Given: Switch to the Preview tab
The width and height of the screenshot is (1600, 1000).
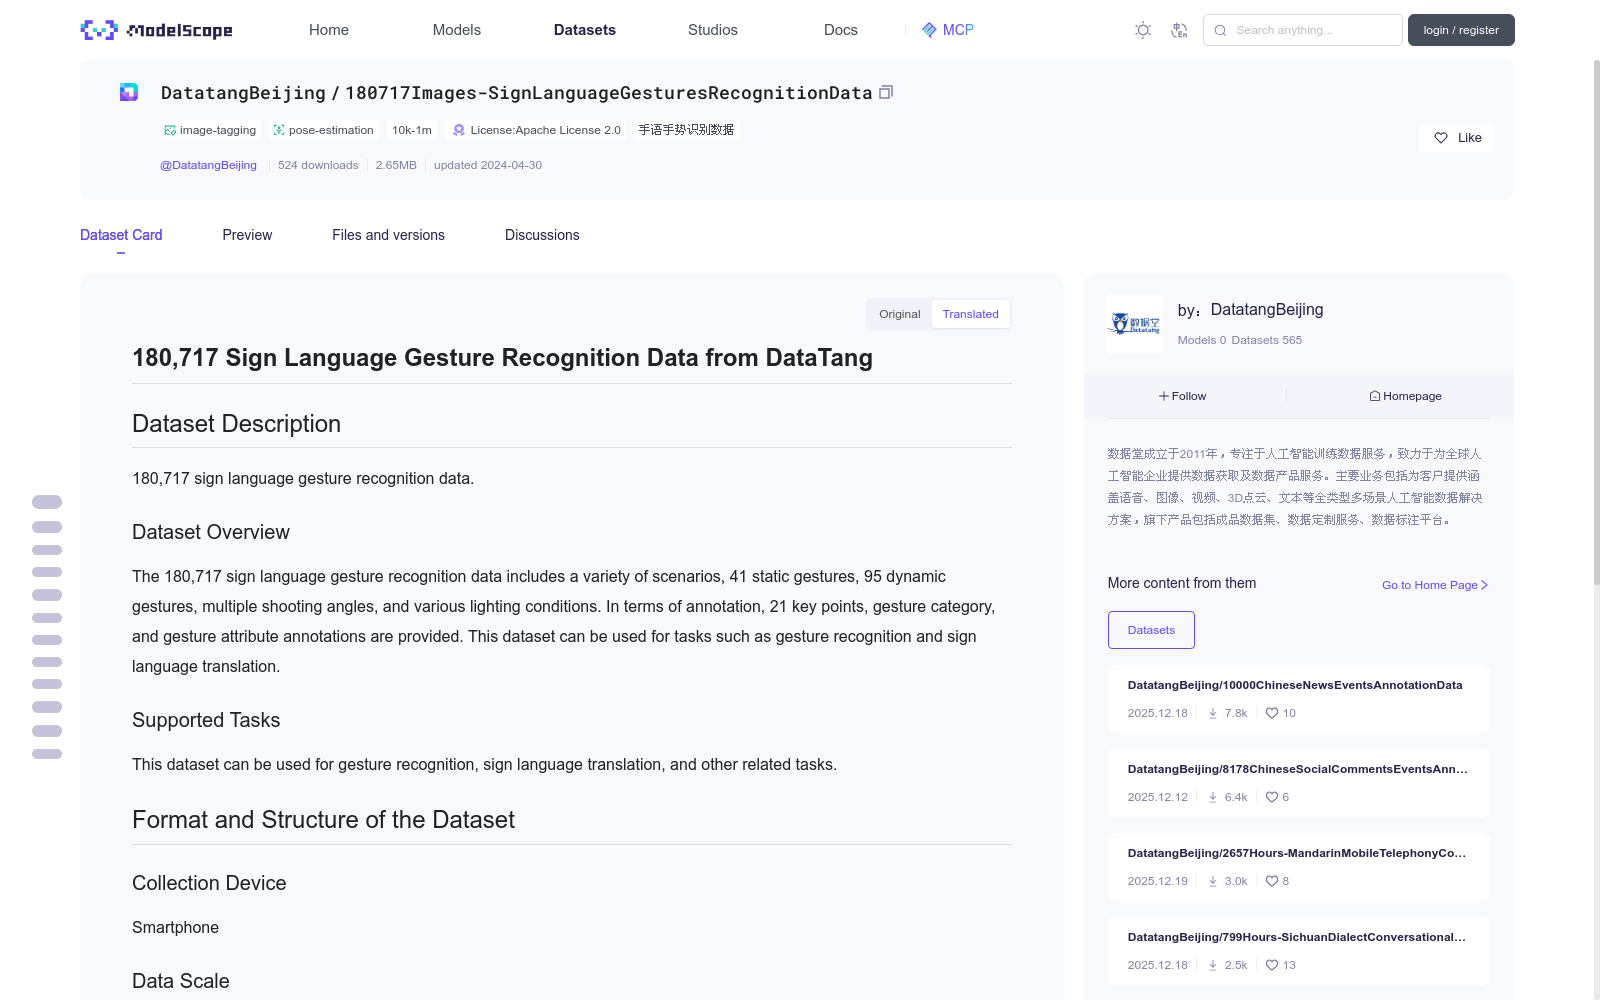Looking at the screenshot, I should tap(247, 235).
